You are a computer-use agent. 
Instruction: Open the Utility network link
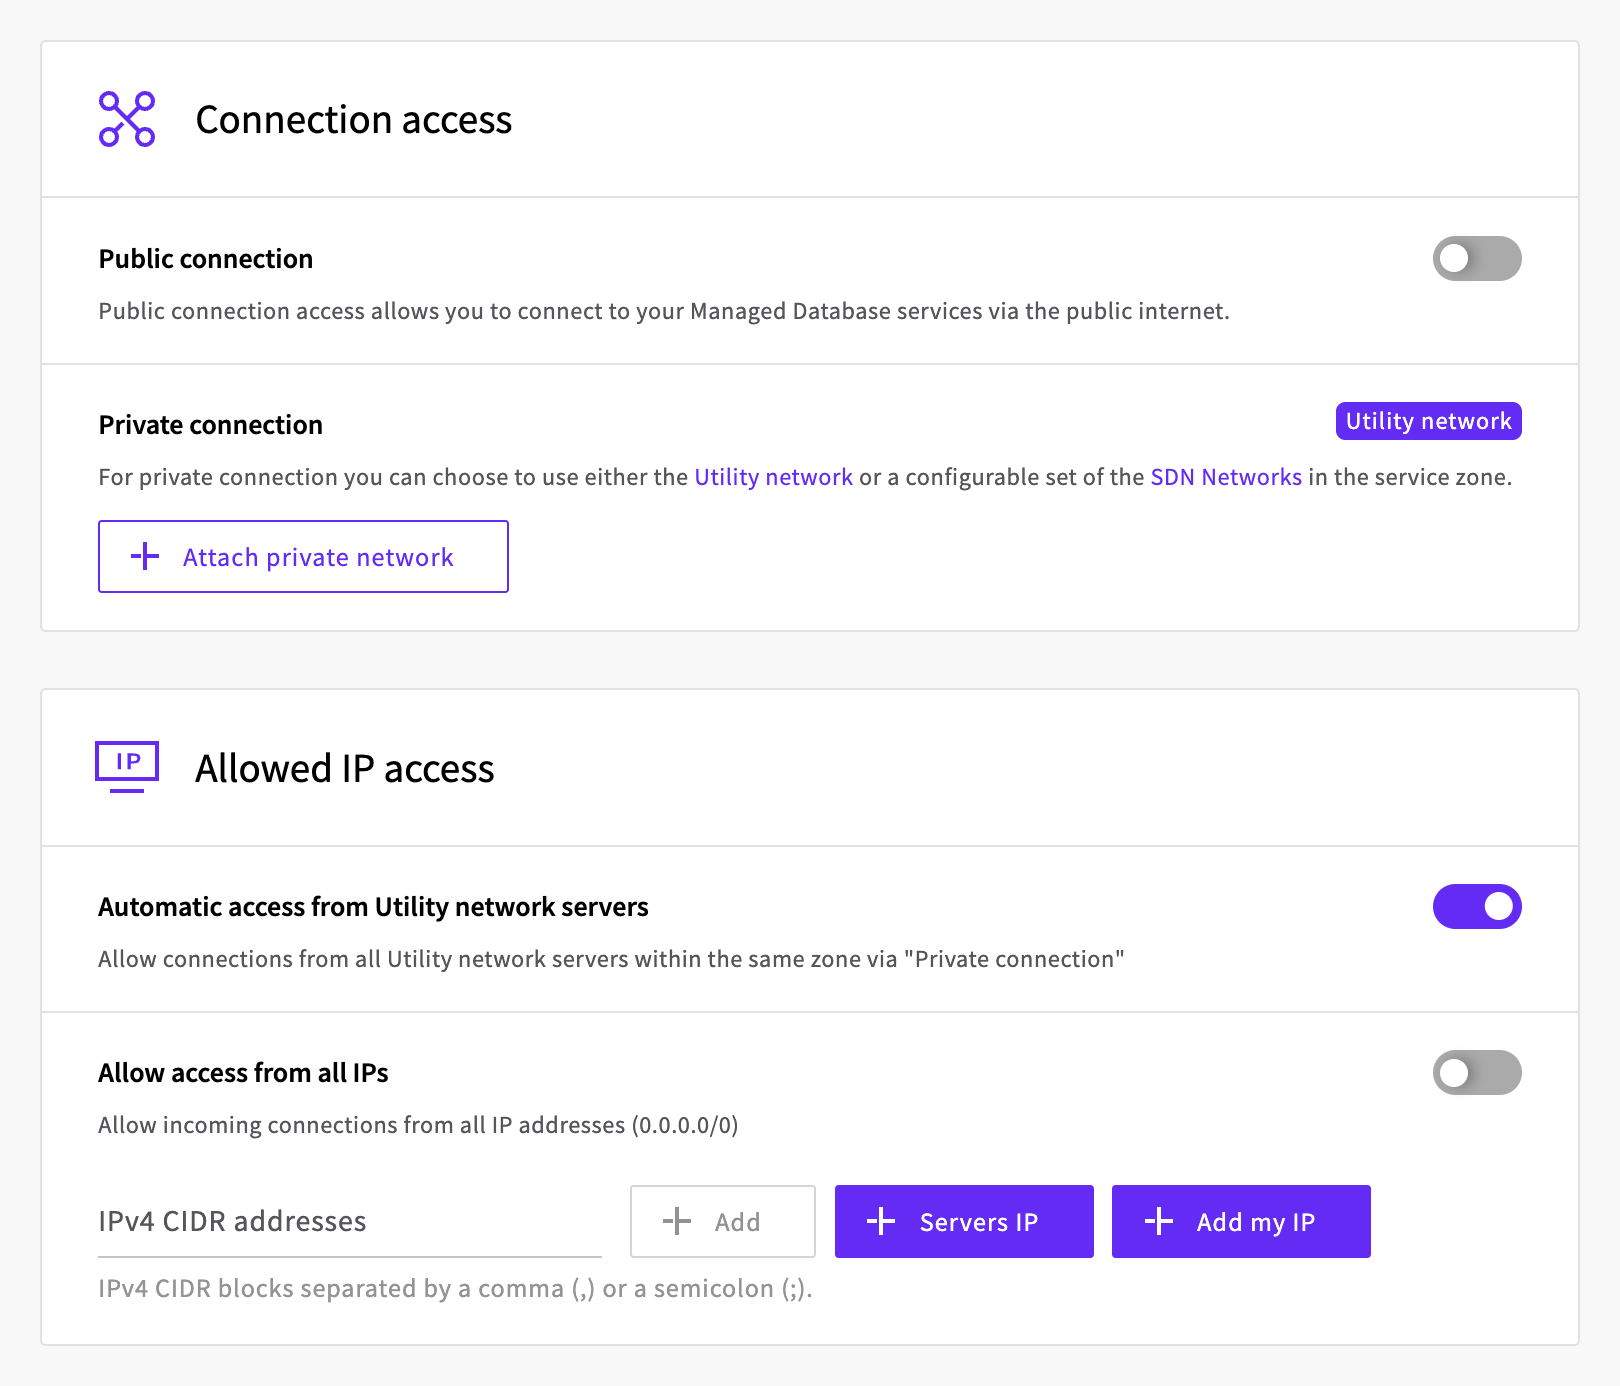(x=773, y=477)
